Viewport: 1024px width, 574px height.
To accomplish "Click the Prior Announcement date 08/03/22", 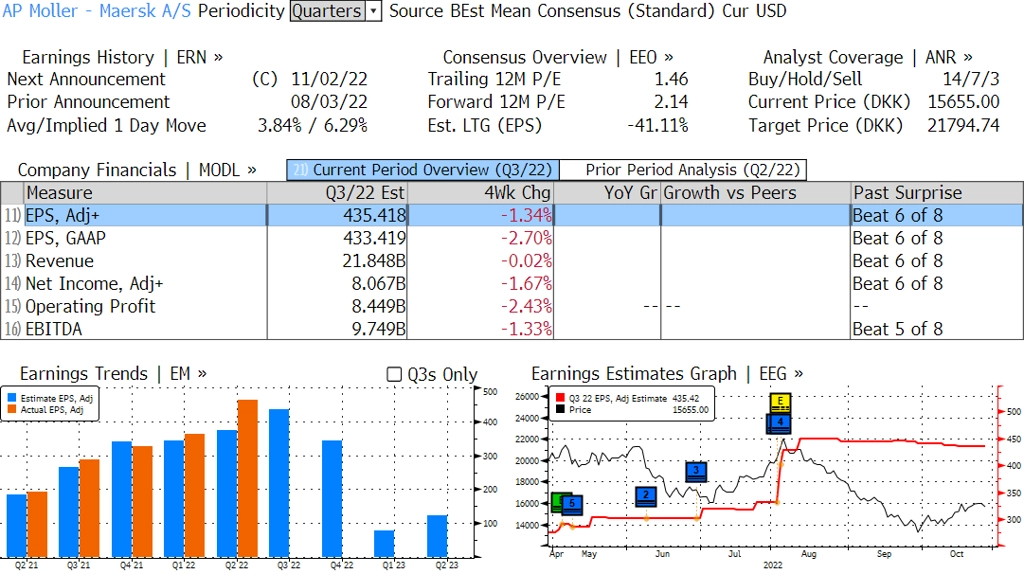I will [x=329, y=102].
